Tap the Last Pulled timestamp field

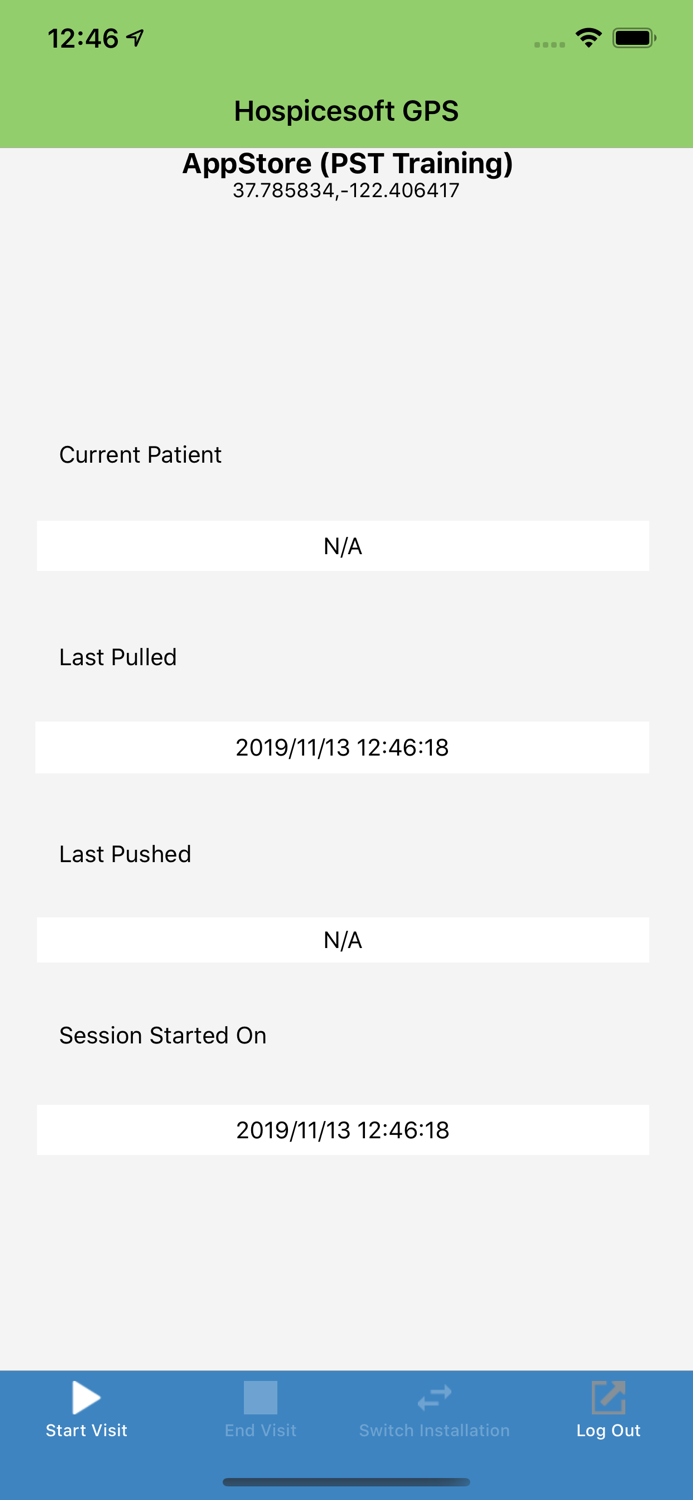[x=342, y=747]
